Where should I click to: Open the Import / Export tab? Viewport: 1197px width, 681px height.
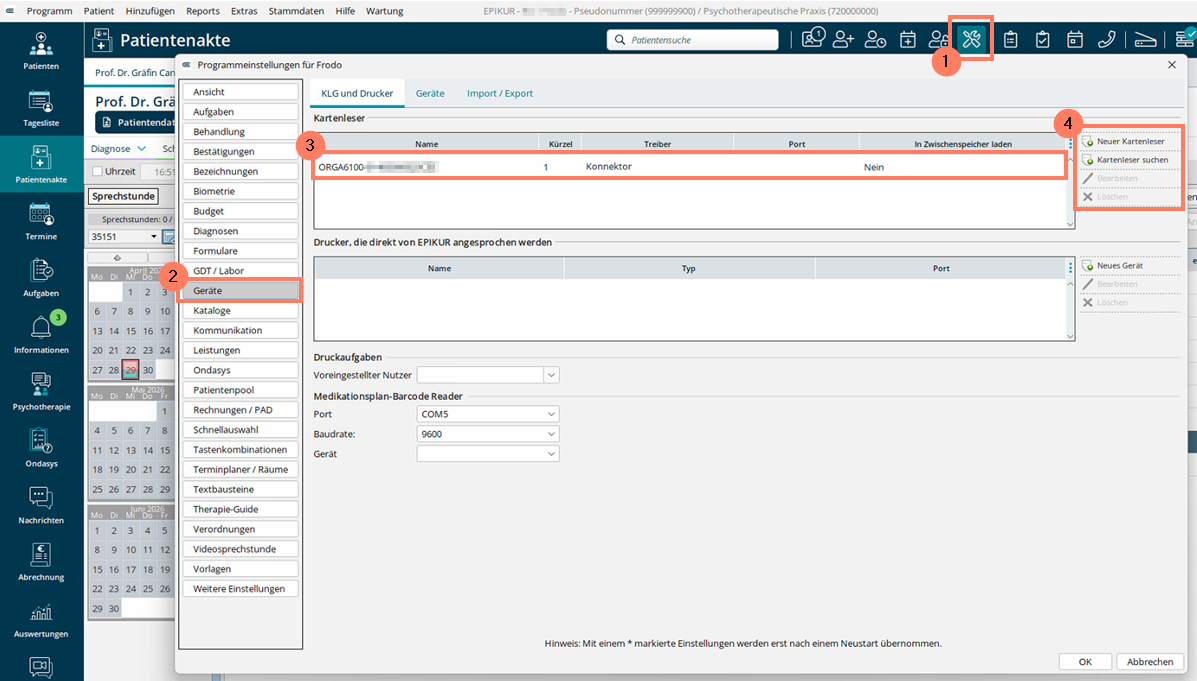click(x=500, y=93)
